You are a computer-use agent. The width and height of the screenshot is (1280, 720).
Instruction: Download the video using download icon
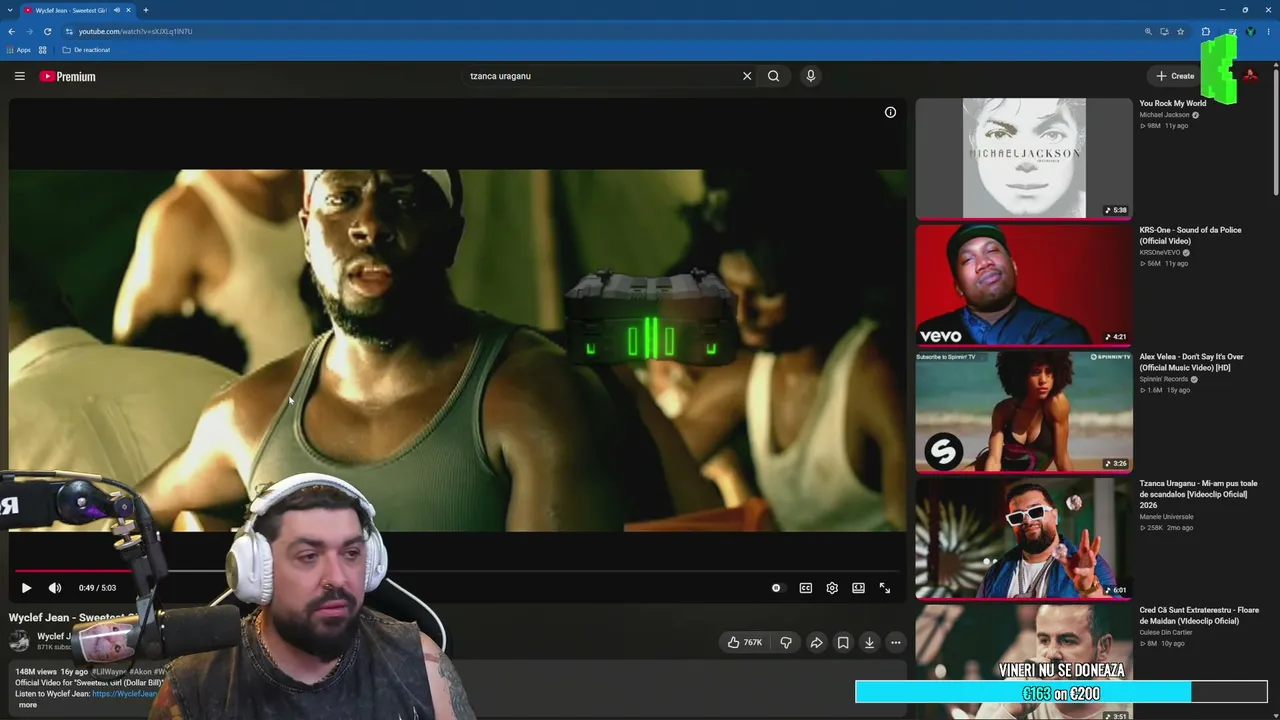point(869,643)
